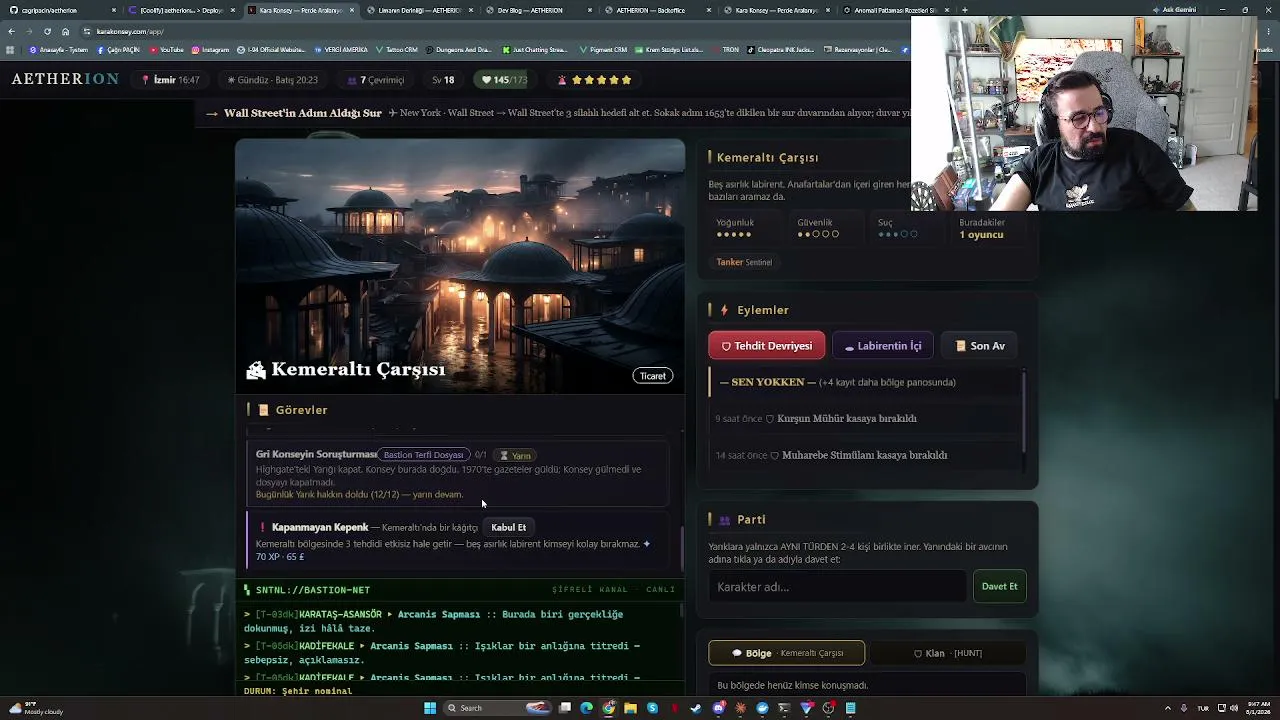The image size is (1280, 720).
Task: Click the Suç dots indicator
Action: pos(898,234)
